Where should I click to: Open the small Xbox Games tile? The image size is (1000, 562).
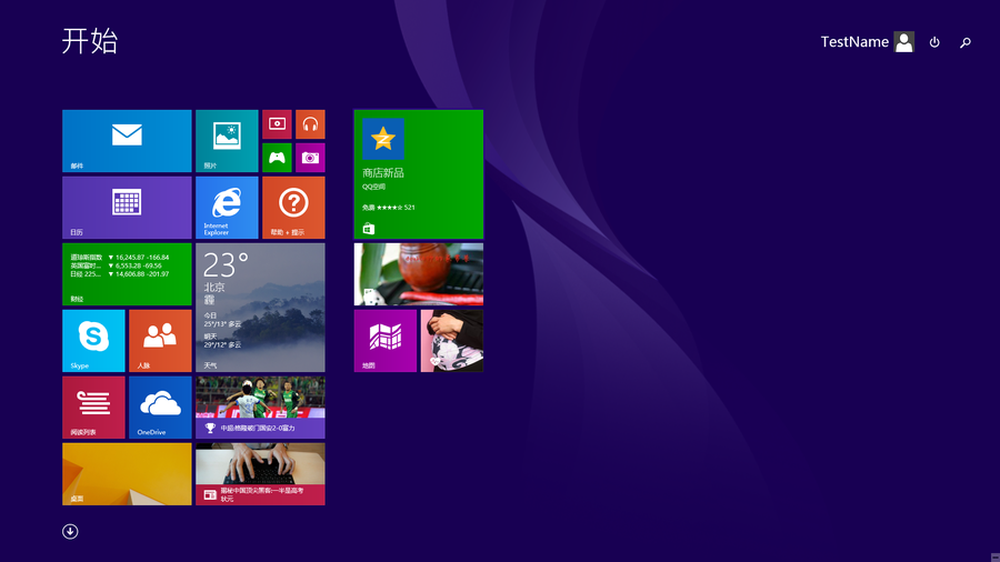click(277, 158)
